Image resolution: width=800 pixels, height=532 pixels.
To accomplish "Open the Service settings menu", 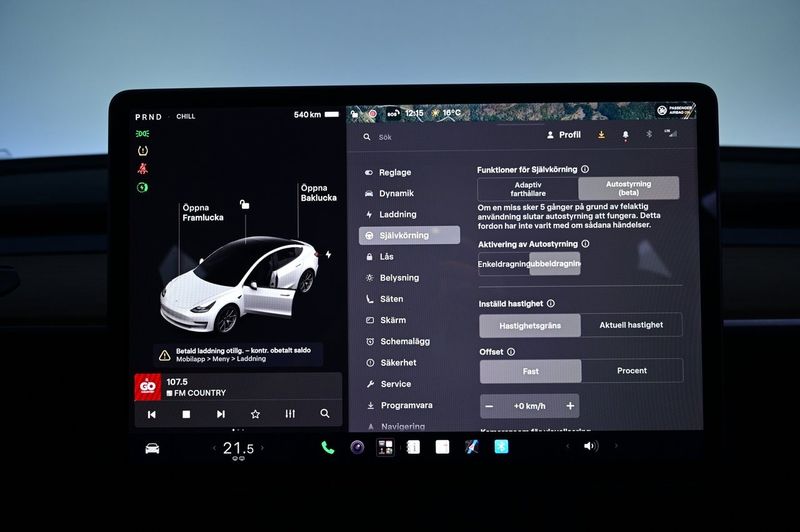I will pos(389,384).
